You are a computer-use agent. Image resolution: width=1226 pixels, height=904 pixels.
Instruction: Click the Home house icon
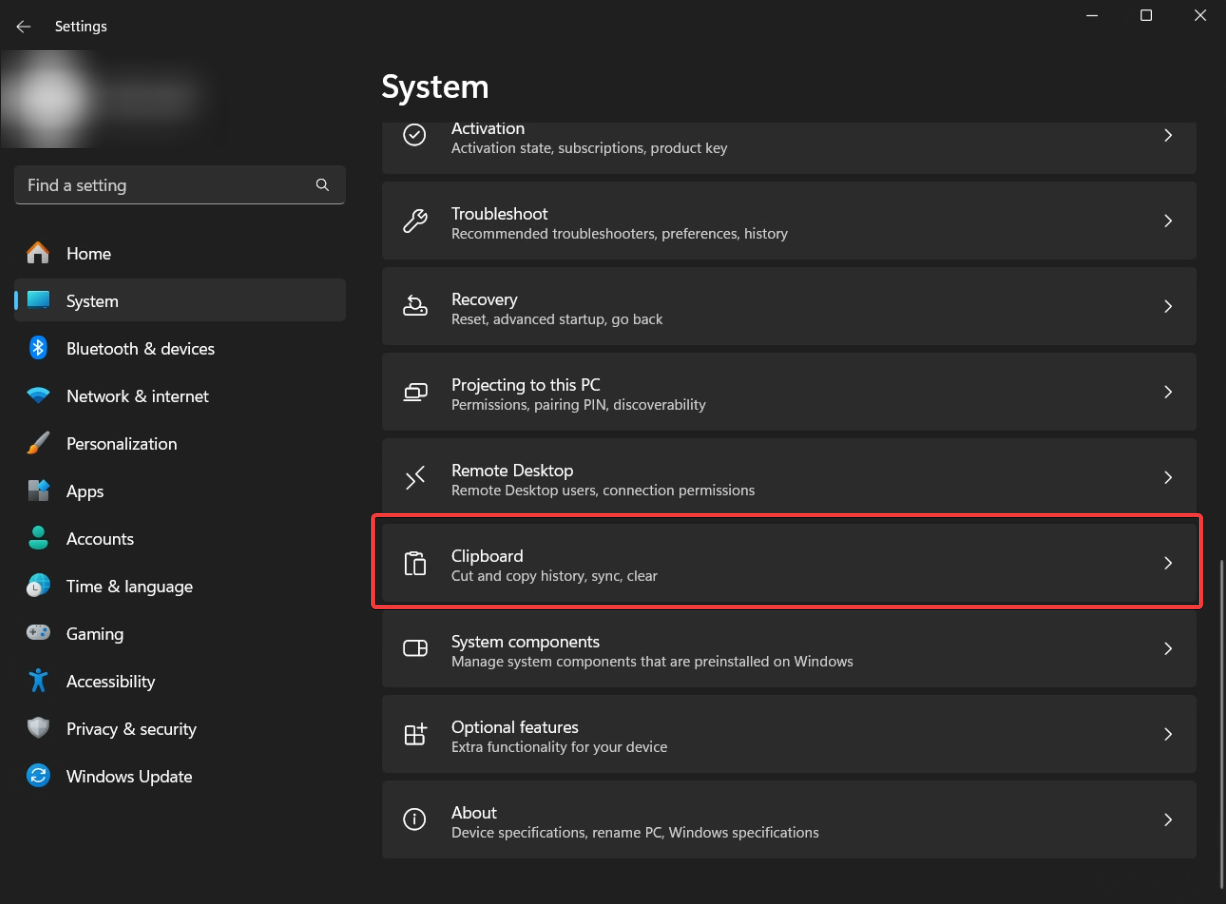38,253
